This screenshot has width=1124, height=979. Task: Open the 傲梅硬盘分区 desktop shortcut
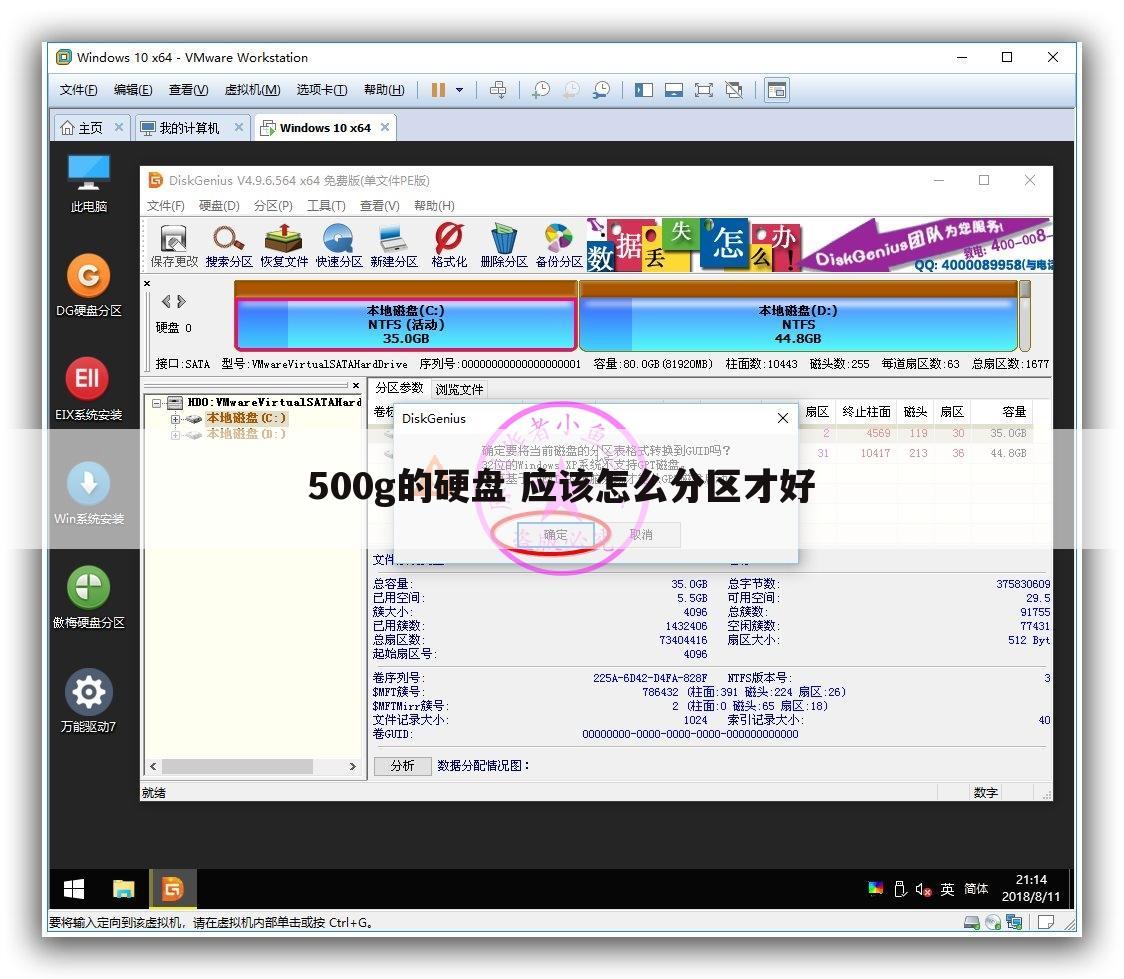pyautogui.click(x=88, y=597)
